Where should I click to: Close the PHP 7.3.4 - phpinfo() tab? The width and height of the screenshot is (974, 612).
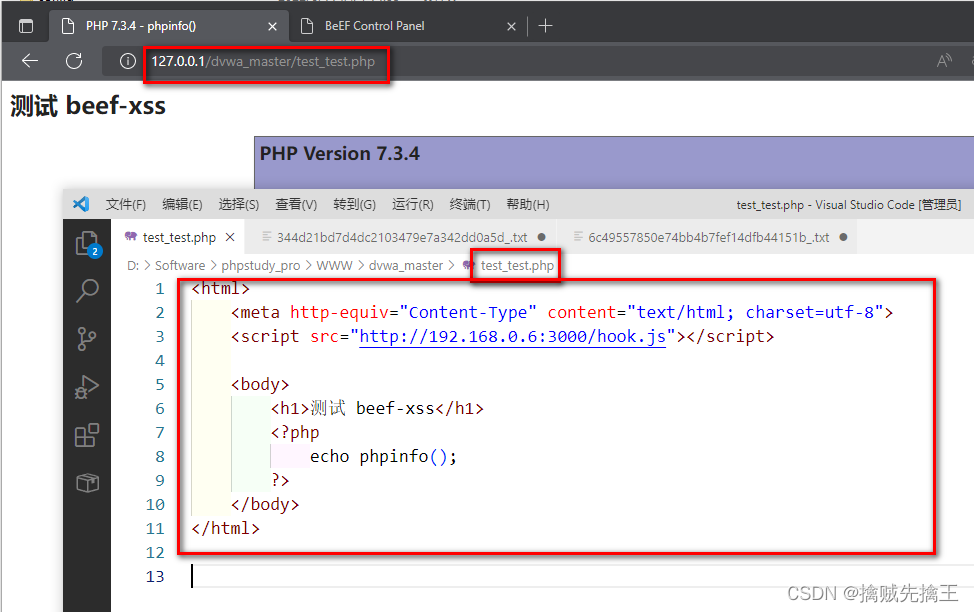pyautogui.click(x=272, y=26)
